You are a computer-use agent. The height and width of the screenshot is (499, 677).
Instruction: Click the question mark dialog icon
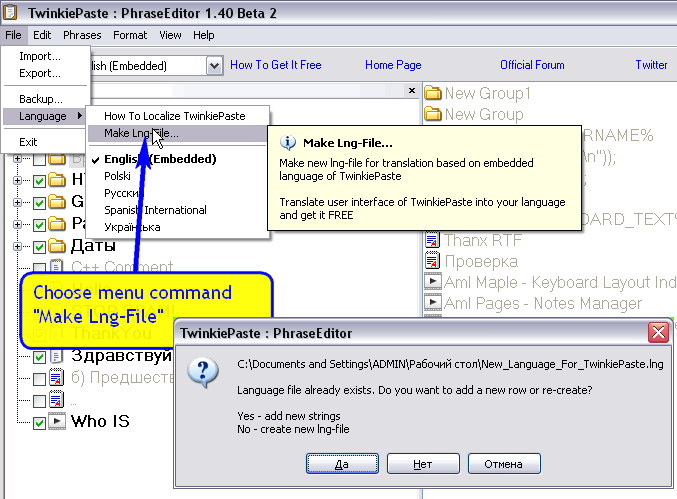[203, 373]
